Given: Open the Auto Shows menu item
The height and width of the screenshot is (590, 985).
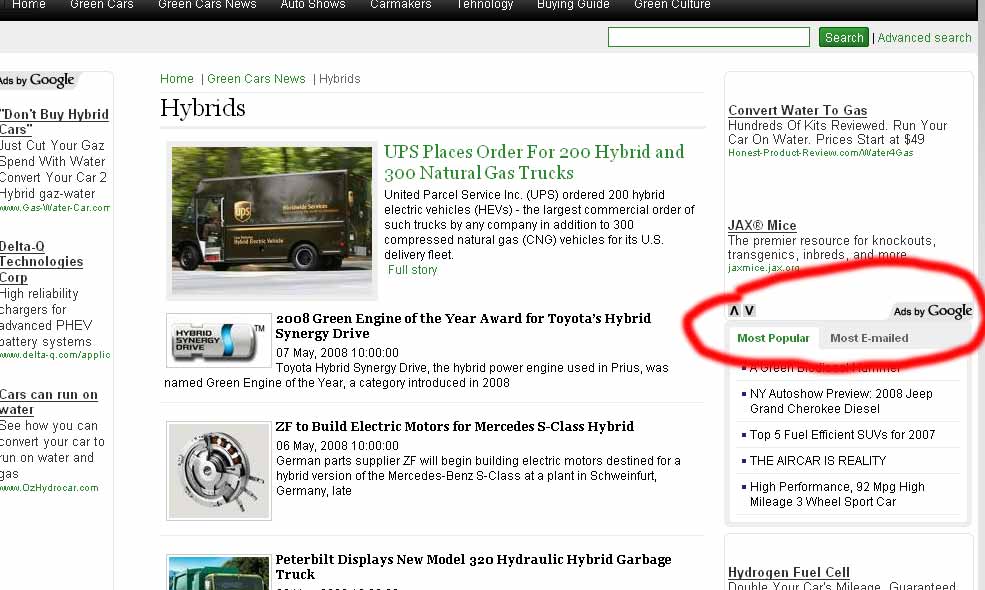Looking at the screenshot, I should click(313, 5).
